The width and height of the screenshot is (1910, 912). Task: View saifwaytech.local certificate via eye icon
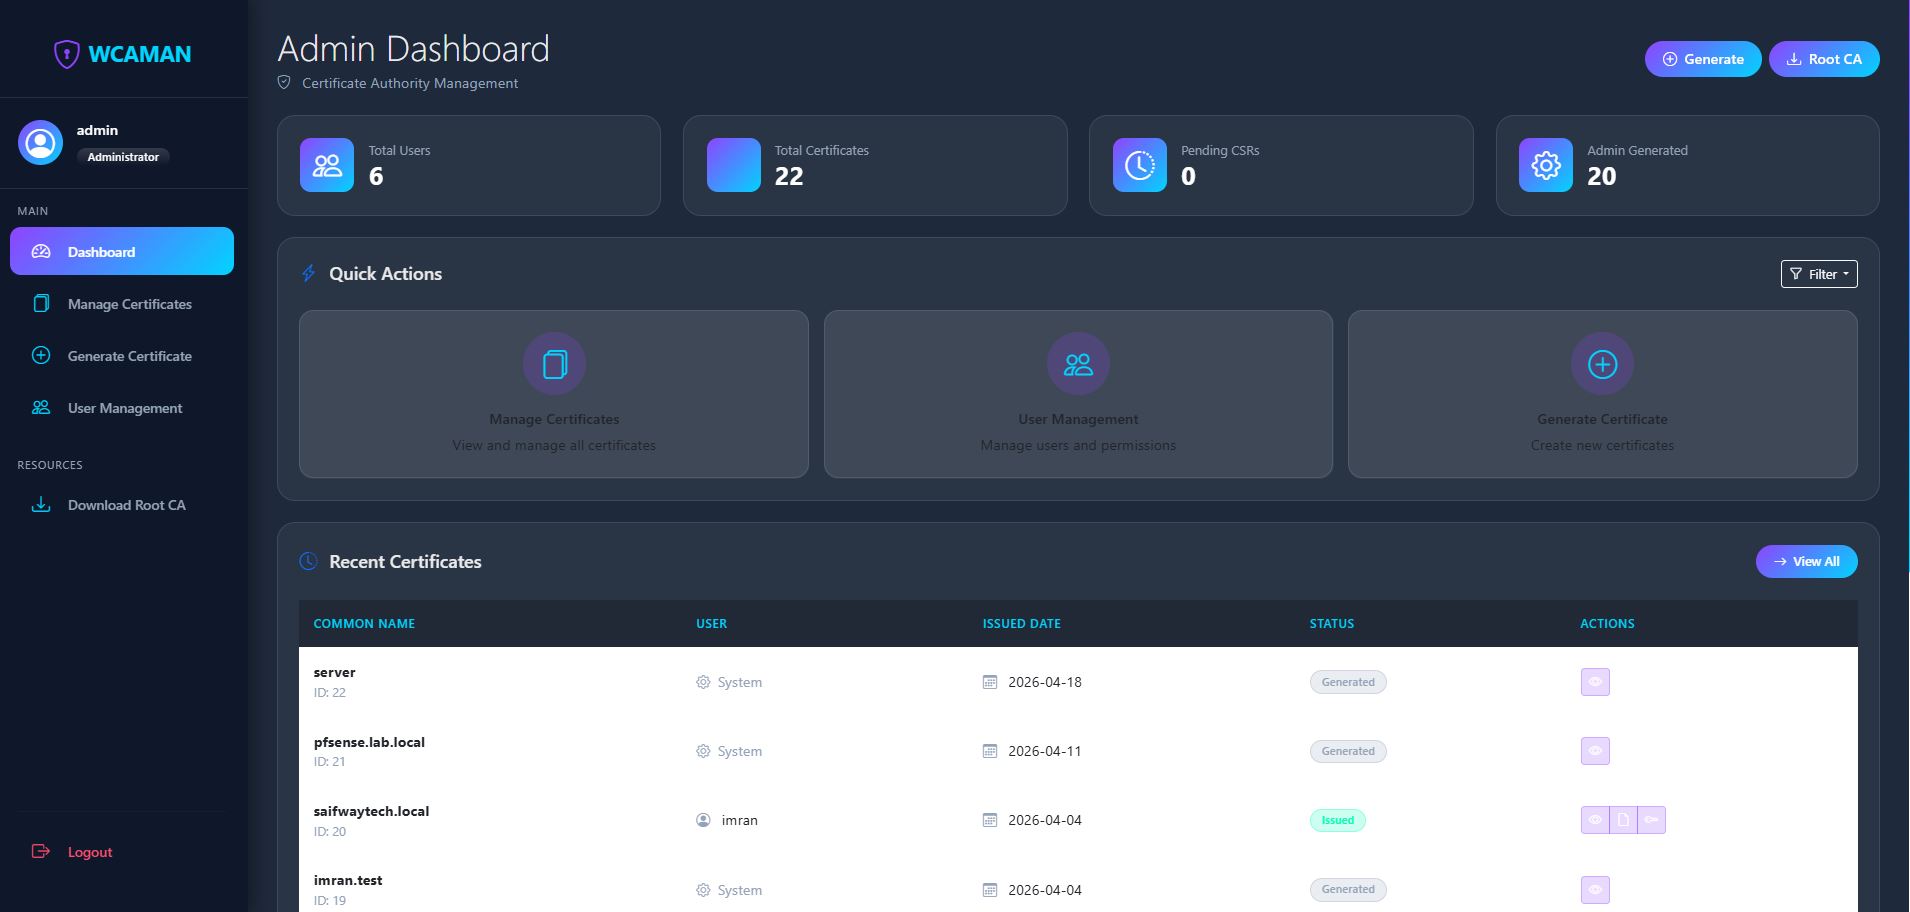click(1595, 820)
